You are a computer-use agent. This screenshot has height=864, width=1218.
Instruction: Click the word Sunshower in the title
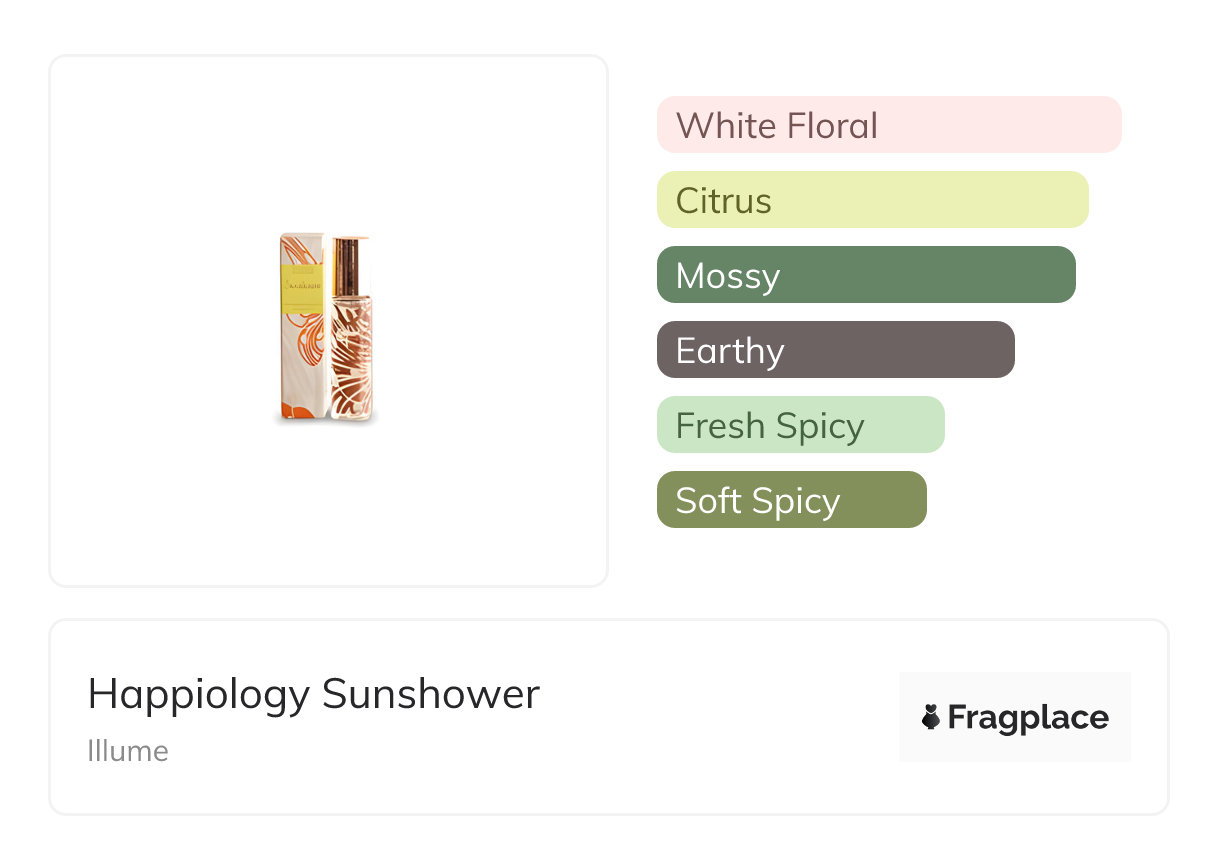tap(431, 694)
